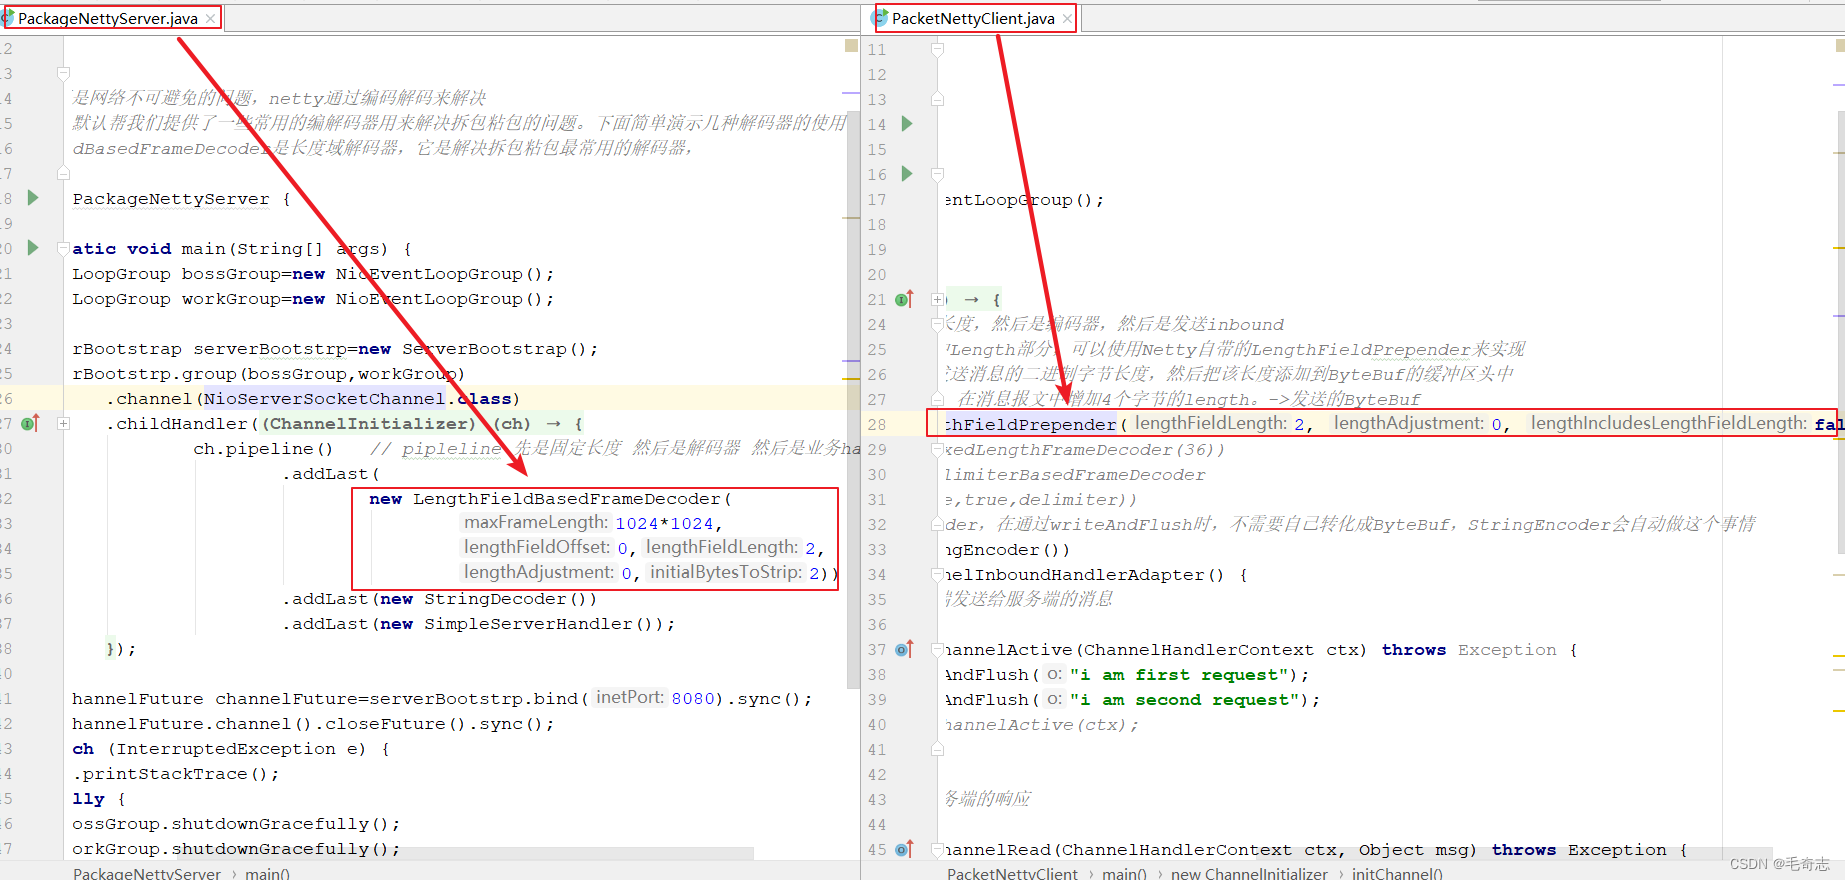The width and height of the screenshot is (1845, 880).
Task: Collapse fold marker at client line 13
Action: (937, 99)
